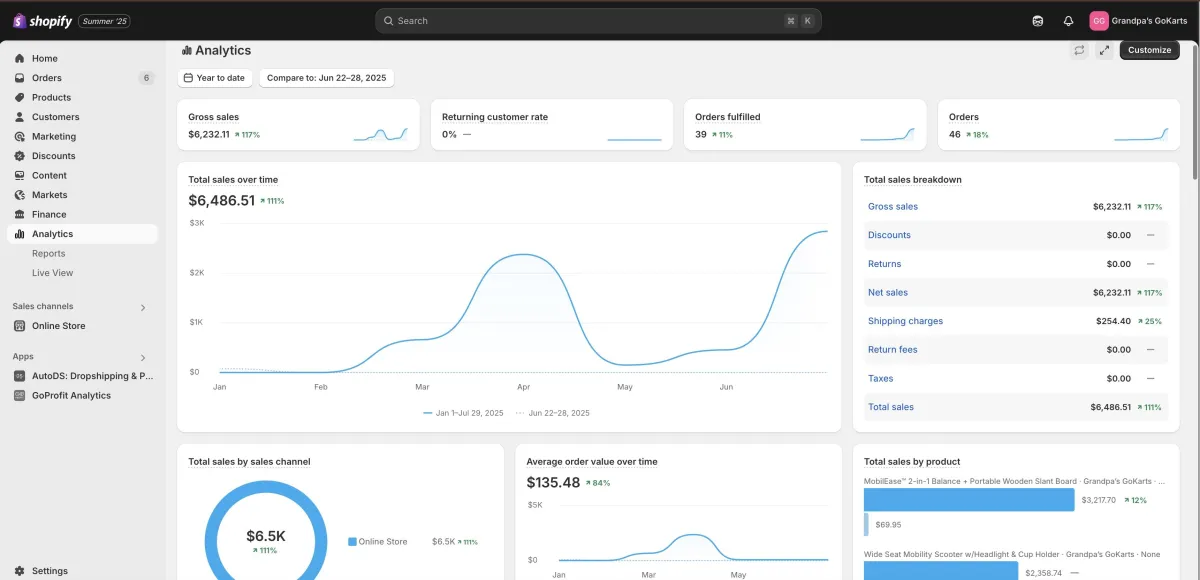Image resolution: width=1200 pixels, height=580 pixels.
Task: Click the Online Store legend color swatch
Action: [x=352, y=542]
